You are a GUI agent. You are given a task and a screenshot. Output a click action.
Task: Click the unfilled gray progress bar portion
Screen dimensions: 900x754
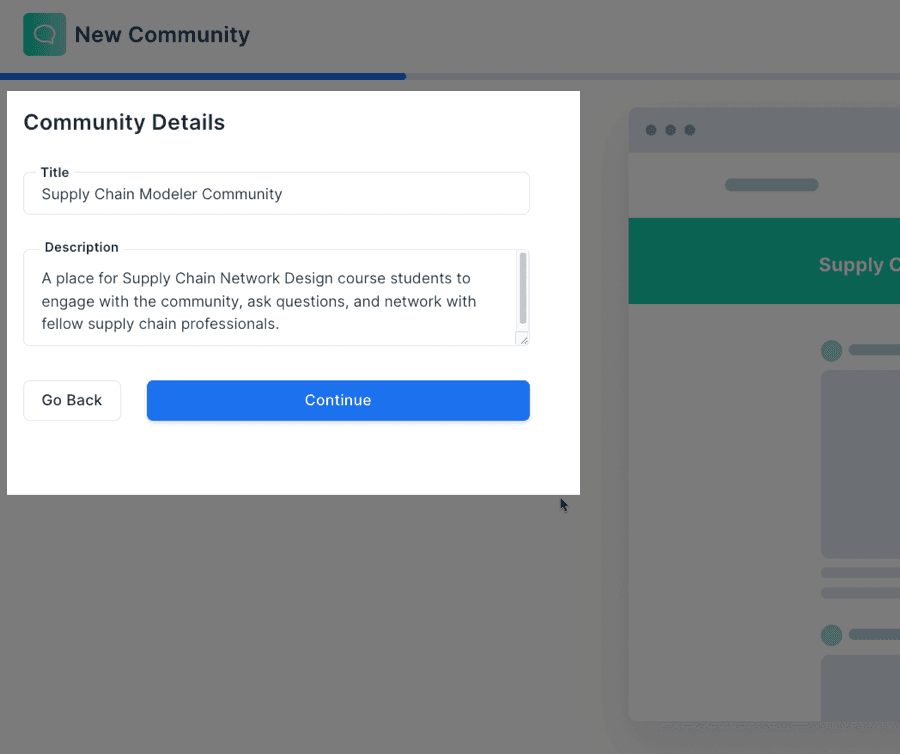click(x=650, y=76)
